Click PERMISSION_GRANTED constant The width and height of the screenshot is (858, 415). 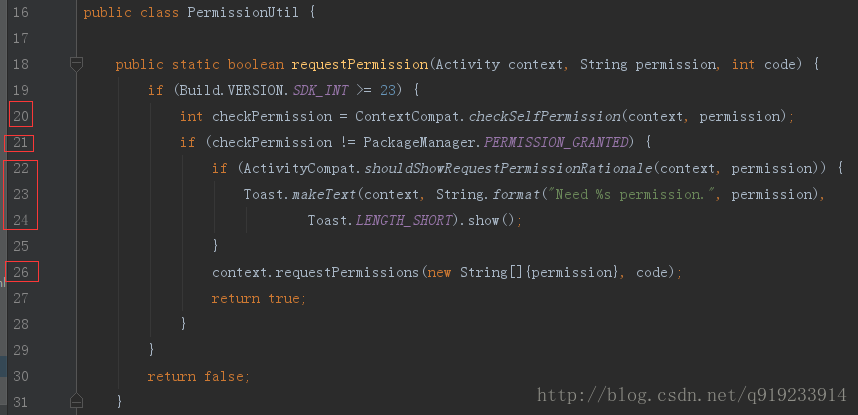[x=556, y=143]
